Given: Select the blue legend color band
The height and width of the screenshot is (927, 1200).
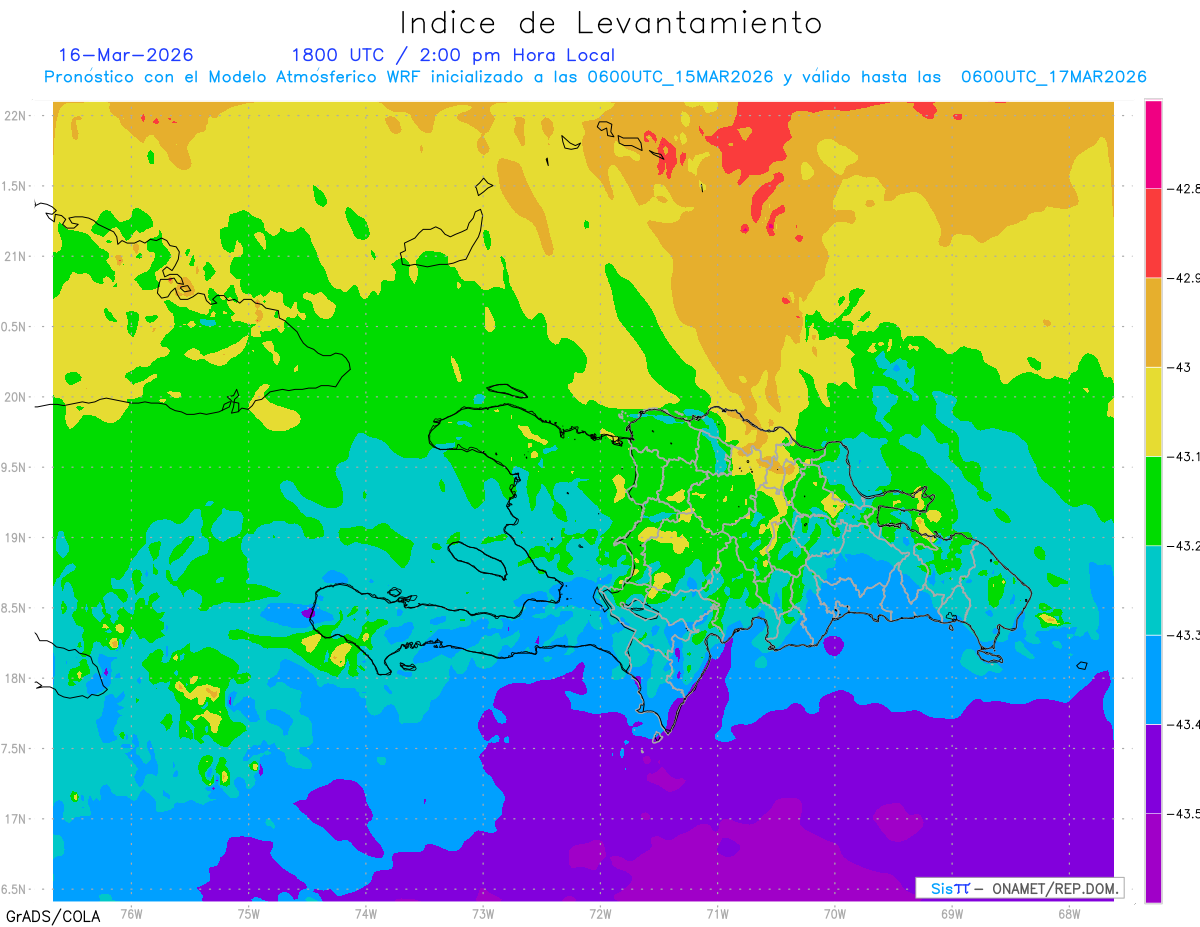Looking at the screenshot, I should coord(1153,679).
